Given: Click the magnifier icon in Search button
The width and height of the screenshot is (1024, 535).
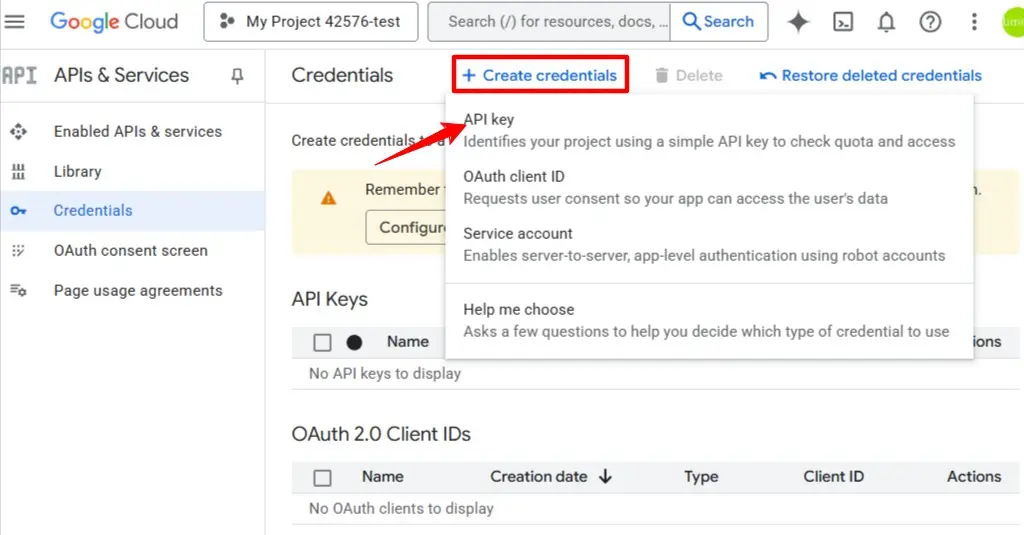Looking at the screenshot, I should click(691, 22).
